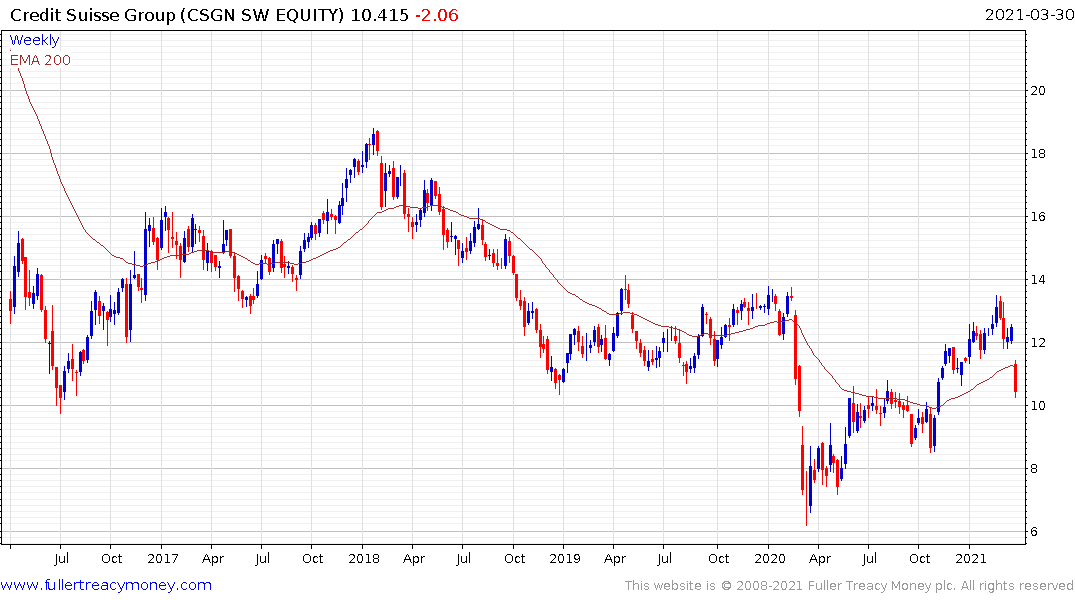Click the 10 price axis label
This screenshot has height=600, width=1075.
click(x=1038, y=406)
